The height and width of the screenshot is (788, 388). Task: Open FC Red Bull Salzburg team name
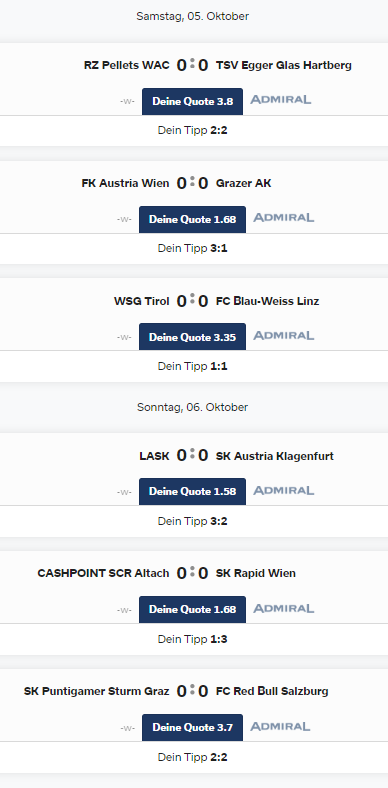pyautogui.click(x=272, y=691)
